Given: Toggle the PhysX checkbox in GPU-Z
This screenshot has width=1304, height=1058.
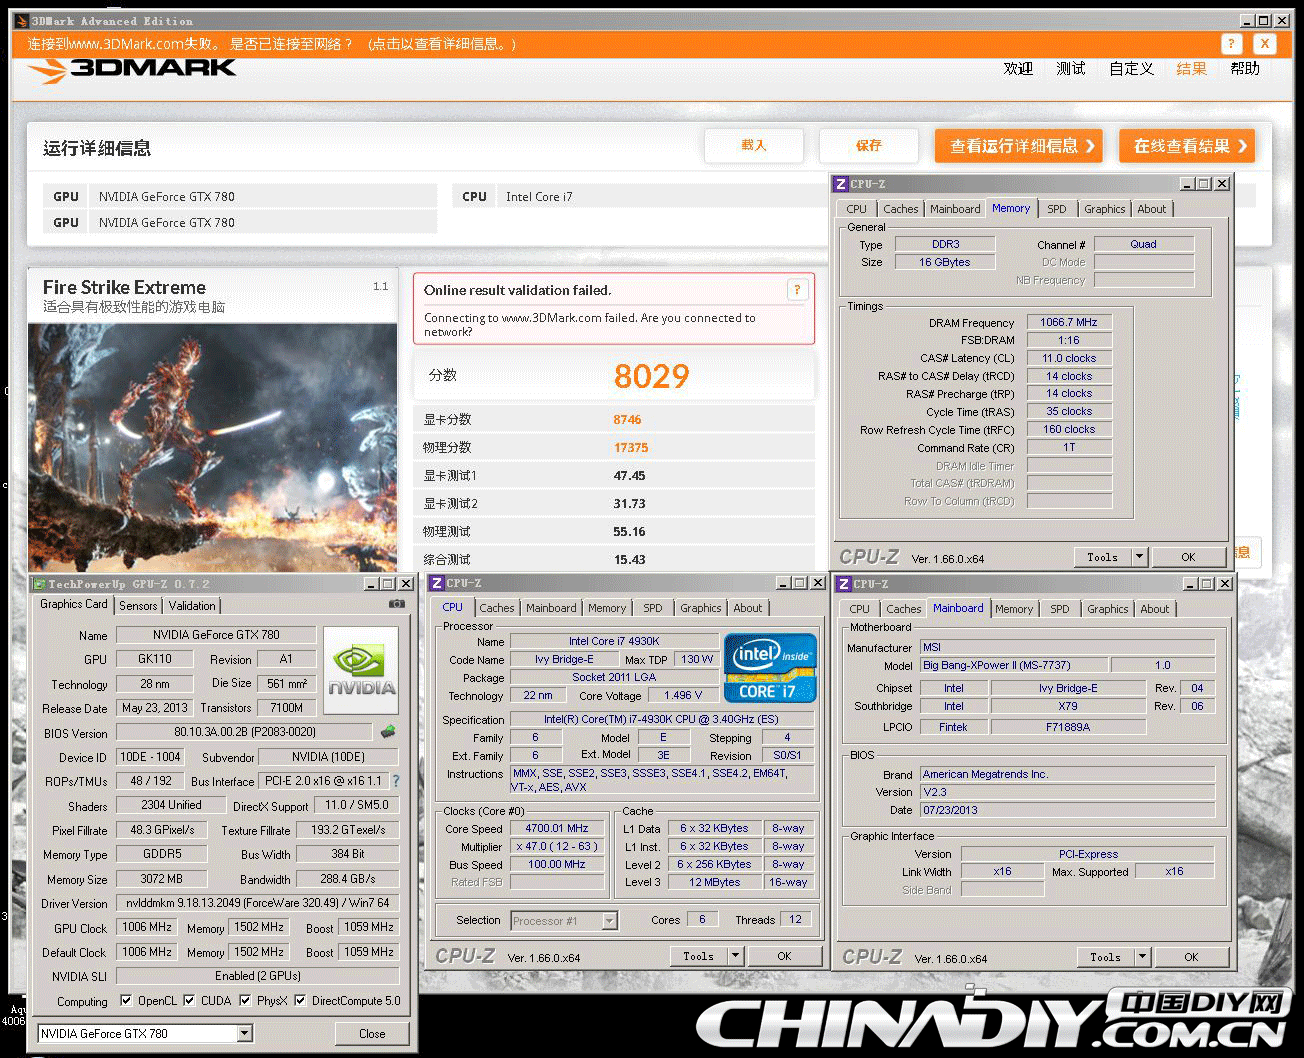Looking at the screenshot, I should 245,1001.
